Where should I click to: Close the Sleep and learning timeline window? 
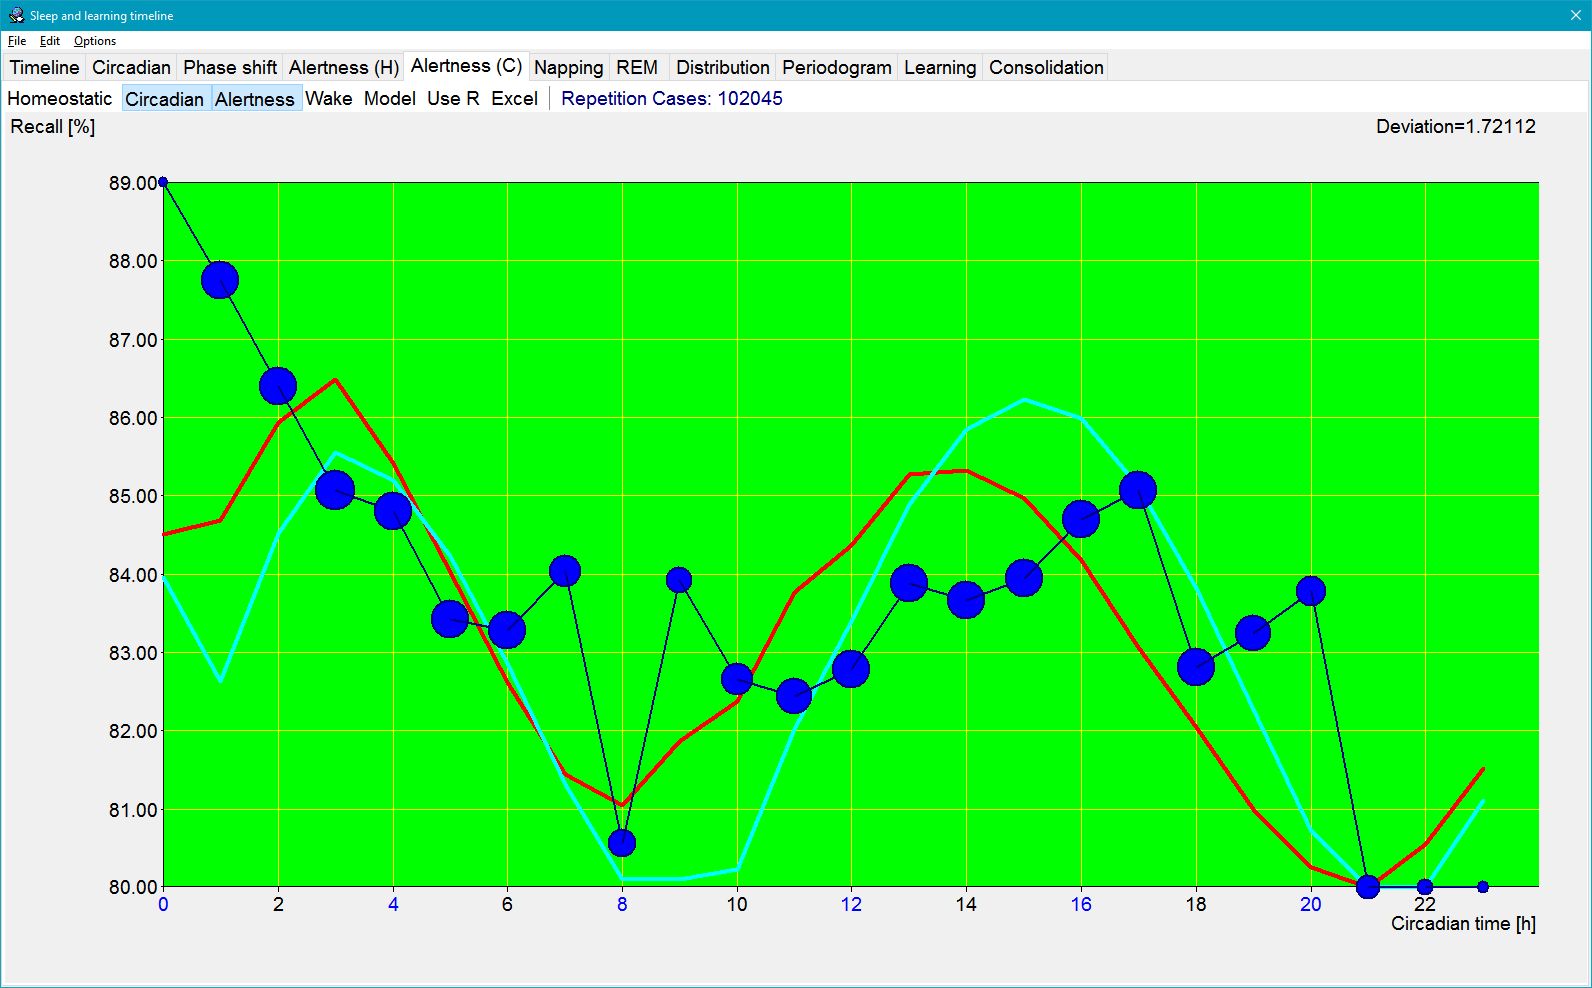[1576, 15]
